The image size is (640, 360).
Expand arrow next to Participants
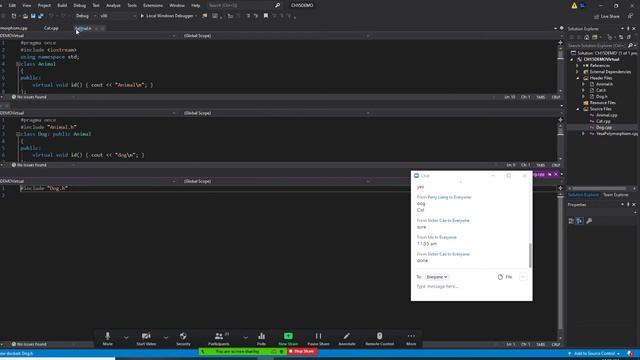[x=245, y=338]
